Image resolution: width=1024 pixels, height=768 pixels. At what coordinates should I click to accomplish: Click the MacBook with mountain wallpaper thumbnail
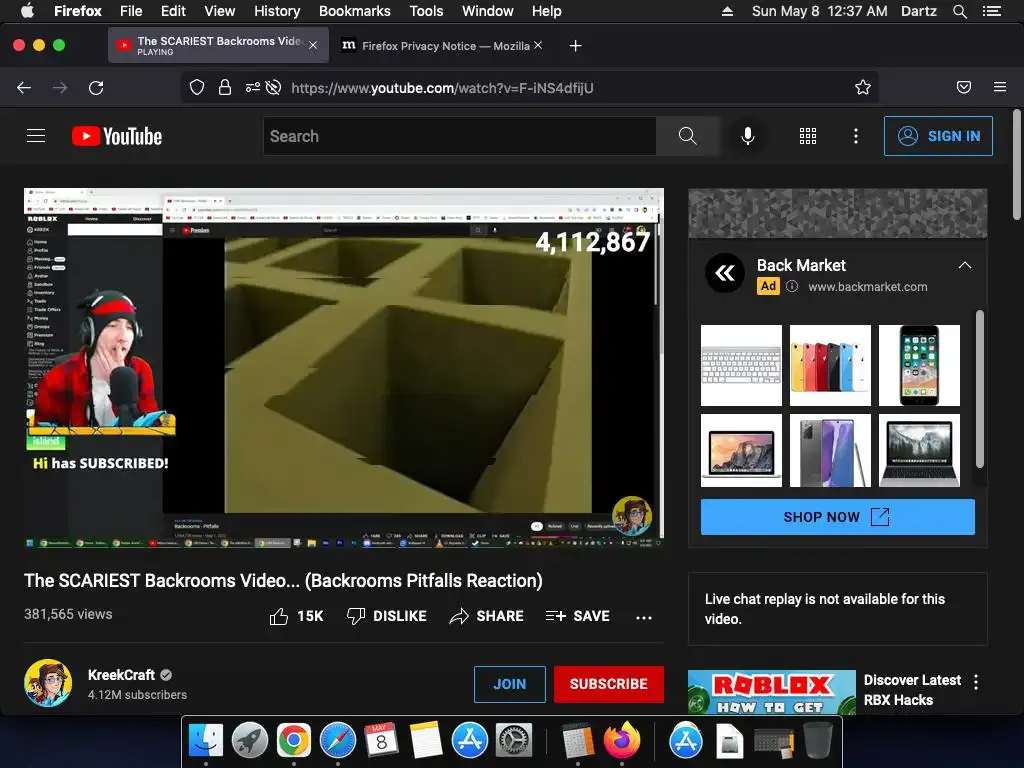(741, 451)
